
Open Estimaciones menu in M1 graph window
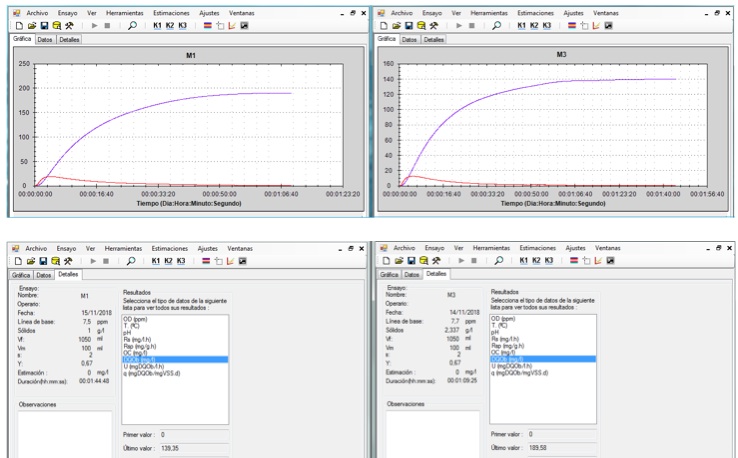tap(171, 13)
